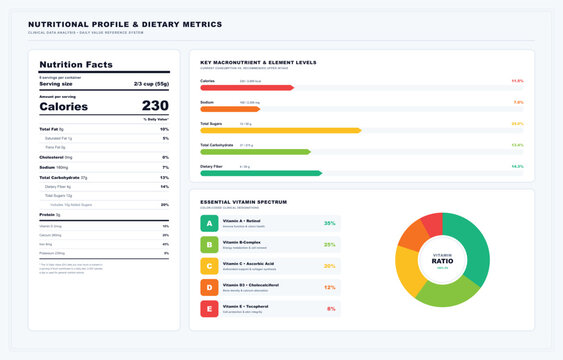563x360 pixels.
Task: Click the light-green Vitamin B letter badge
Action: (209, 245)
